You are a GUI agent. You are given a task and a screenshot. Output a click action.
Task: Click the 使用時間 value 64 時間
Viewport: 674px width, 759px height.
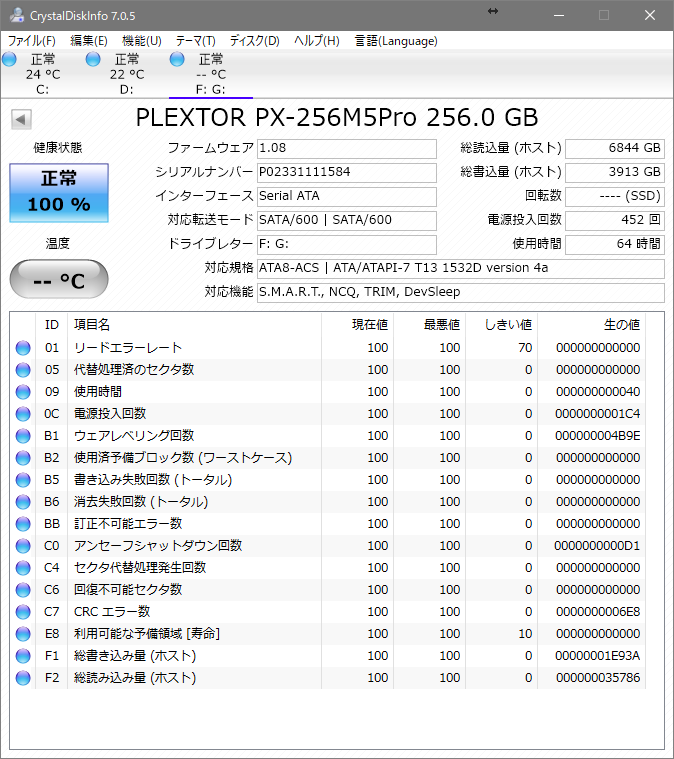point(615,244)
